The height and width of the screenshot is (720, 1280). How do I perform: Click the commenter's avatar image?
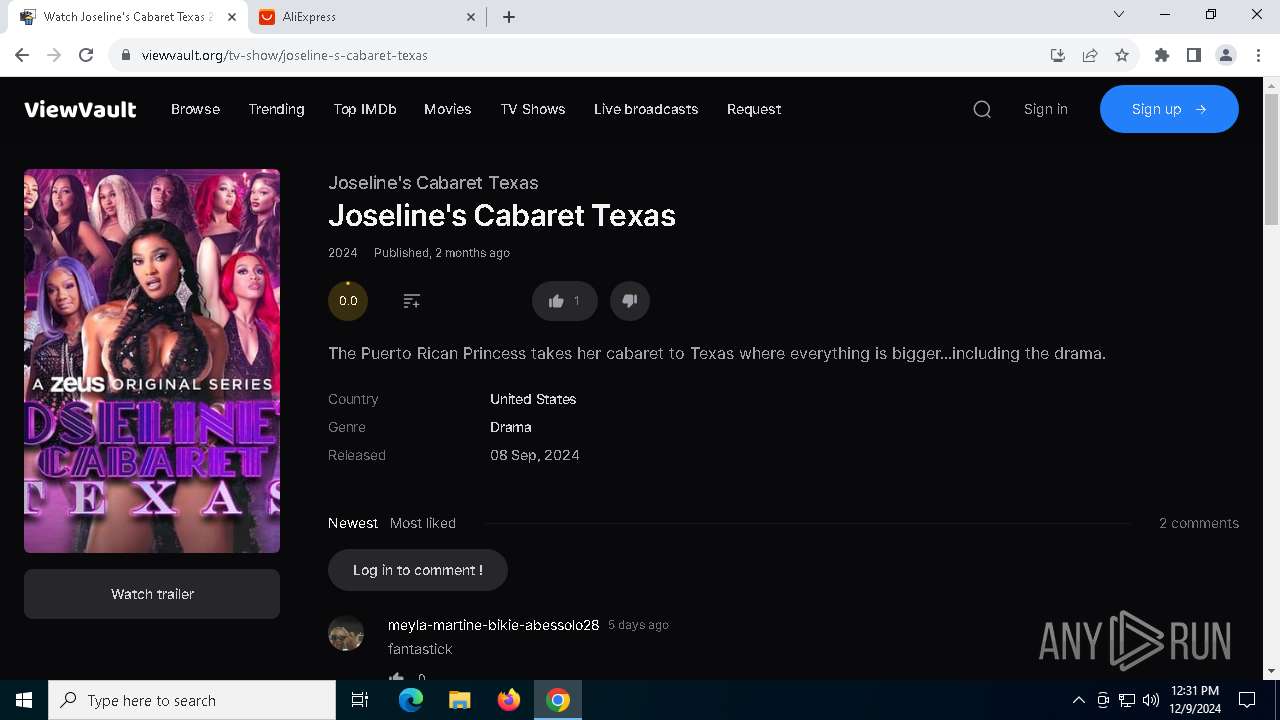[346, 633]
